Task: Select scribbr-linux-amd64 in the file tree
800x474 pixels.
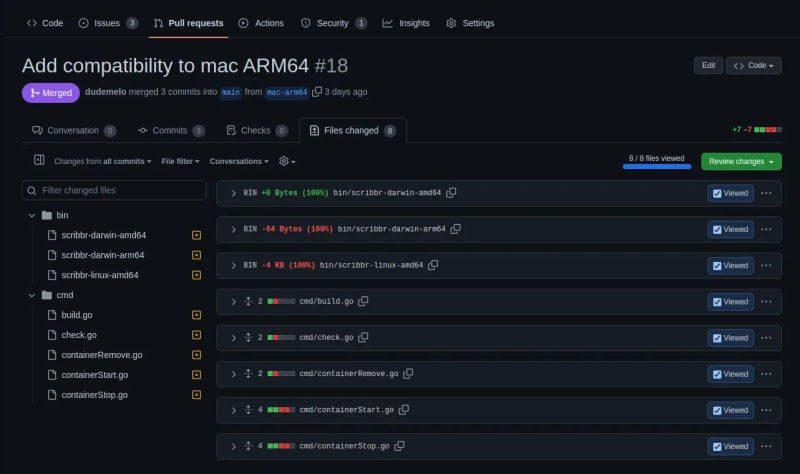Action: point(99,275)
